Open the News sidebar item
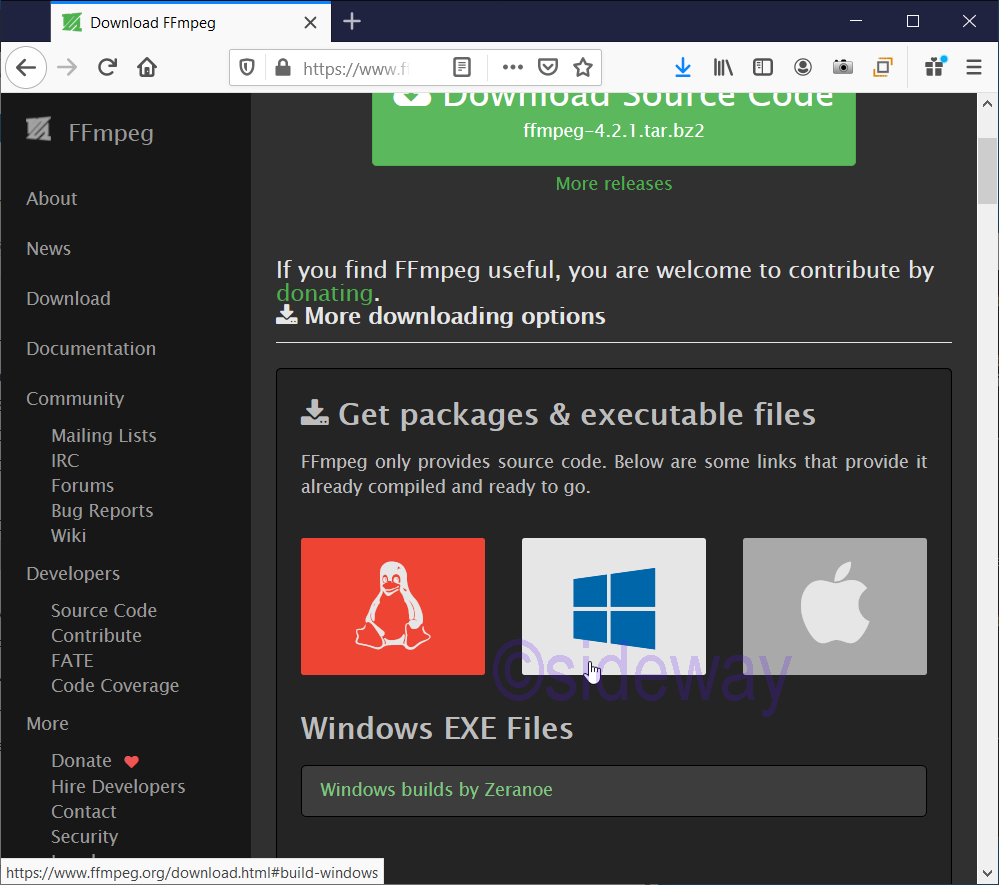The width and height of the screenshot is (999, 885). pyautogui.click(x=48, y=248)
